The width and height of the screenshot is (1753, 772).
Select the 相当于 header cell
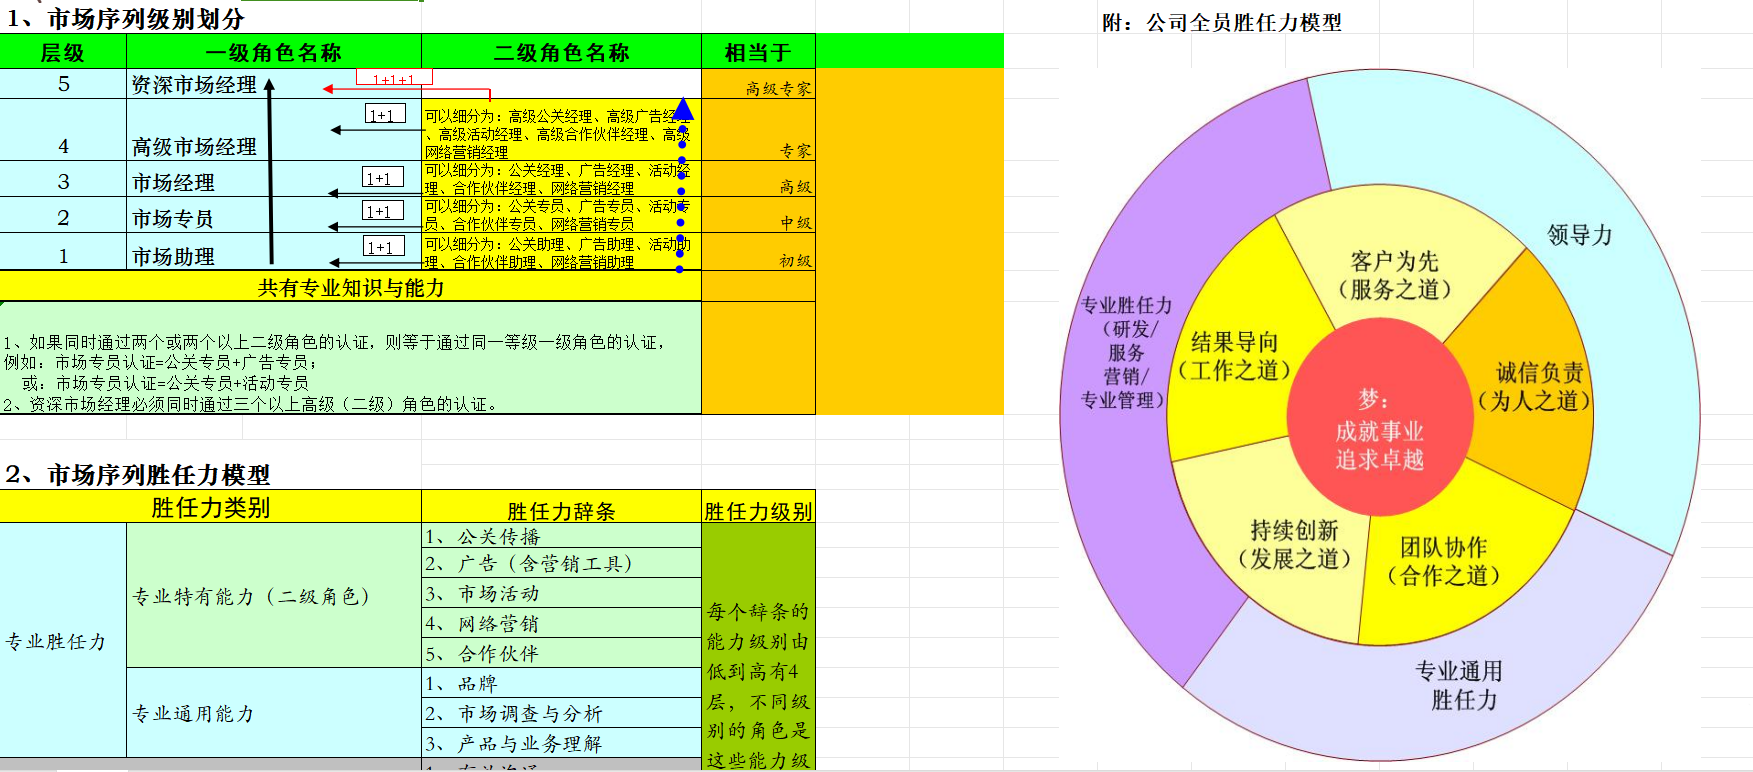758,52
